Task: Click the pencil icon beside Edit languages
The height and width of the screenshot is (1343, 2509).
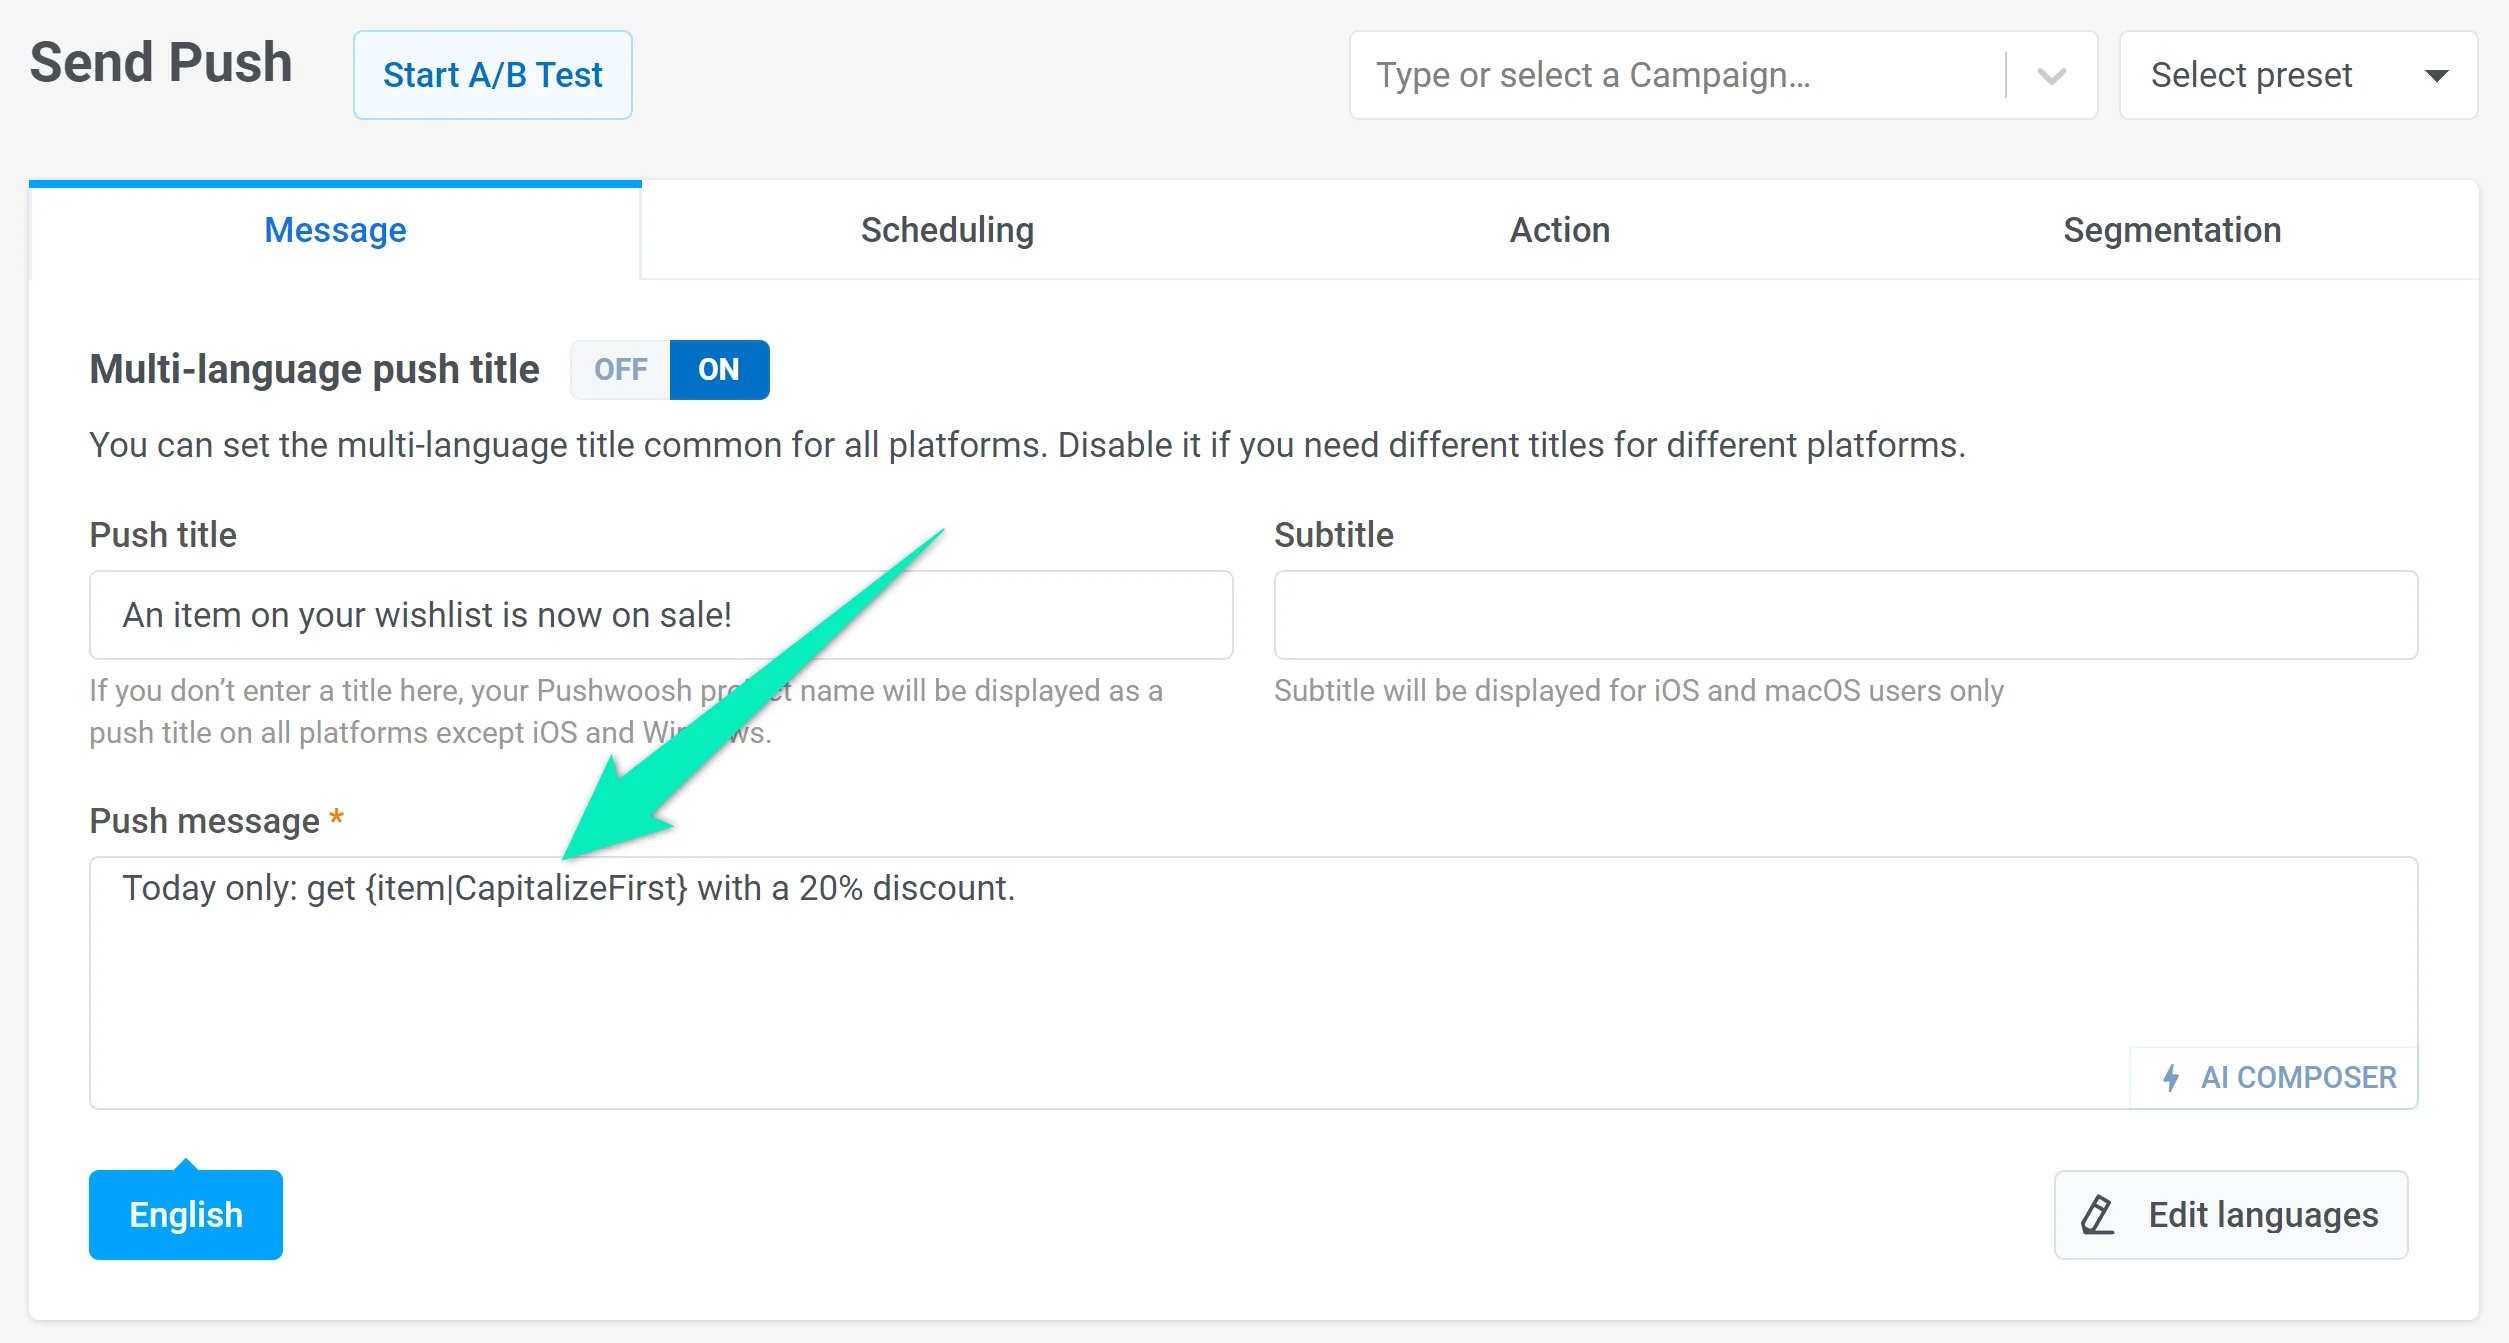Action: click(x=2096, y=1214)
